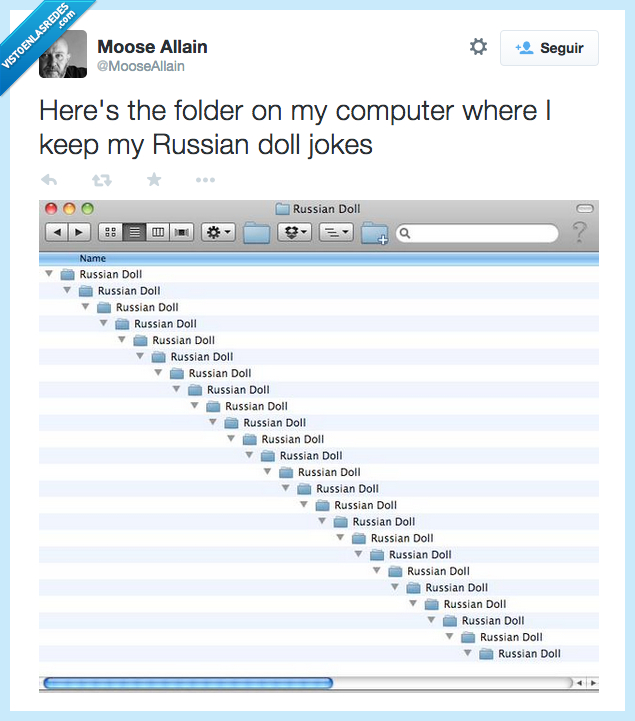Open the gear settings icon beside Seguir

click(478, 47)
